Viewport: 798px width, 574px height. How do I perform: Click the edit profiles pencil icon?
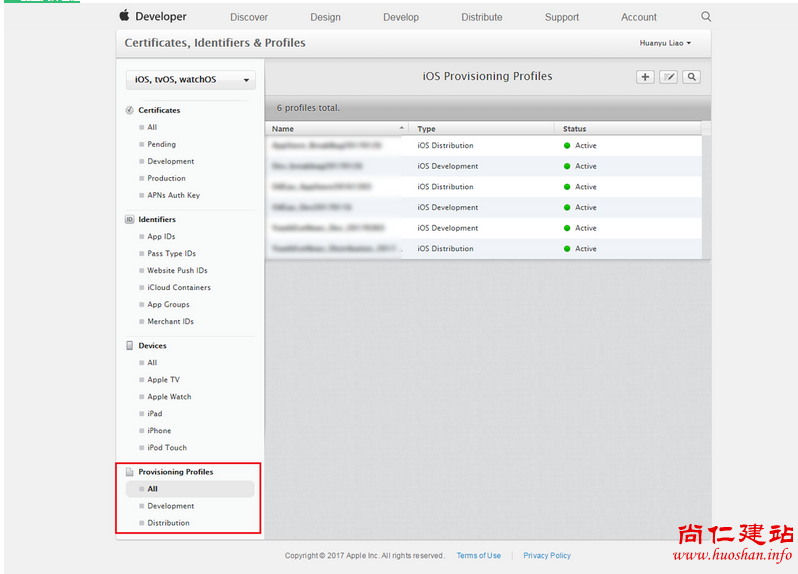[x=668, y=77]
